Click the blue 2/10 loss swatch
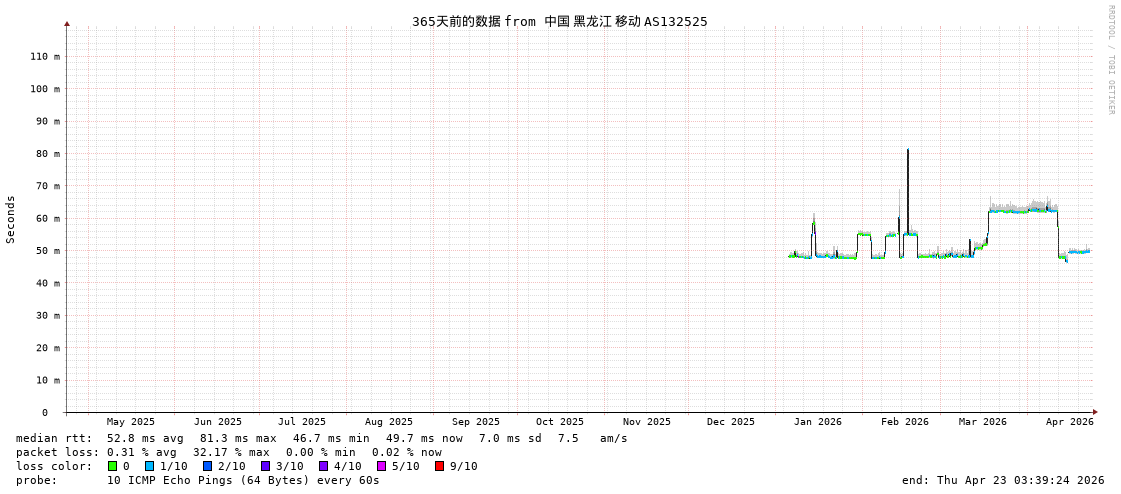1121x494 pixels. [x=207, y=466]
